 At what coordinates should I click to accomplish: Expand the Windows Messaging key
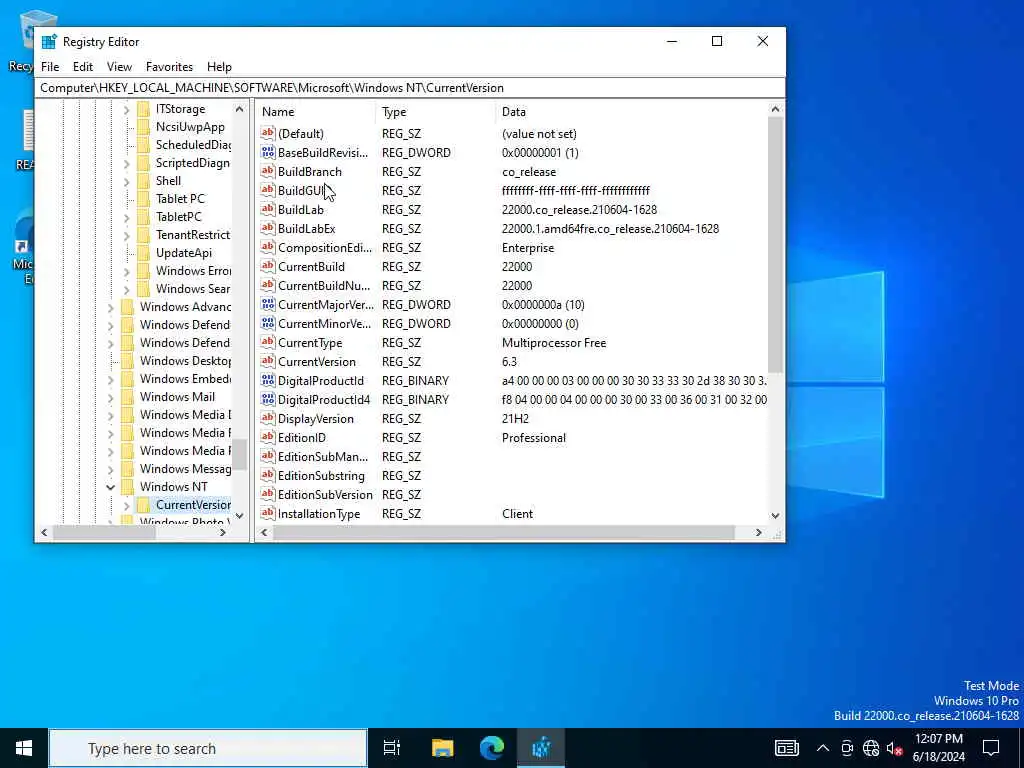point(110,469)
